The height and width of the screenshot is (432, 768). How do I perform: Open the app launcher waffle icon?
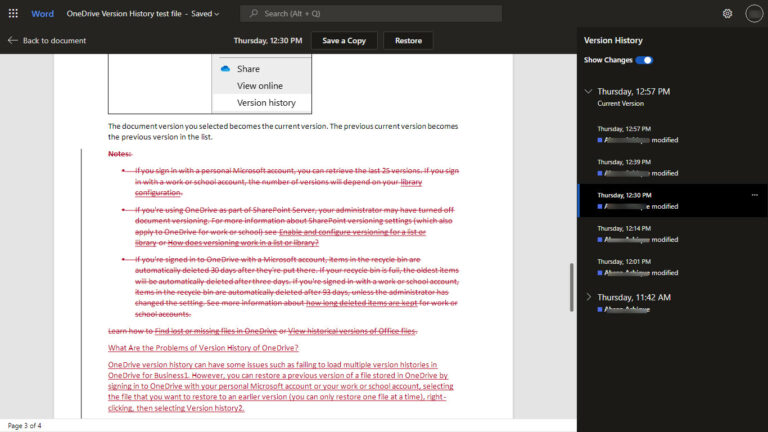coord(13,14)
